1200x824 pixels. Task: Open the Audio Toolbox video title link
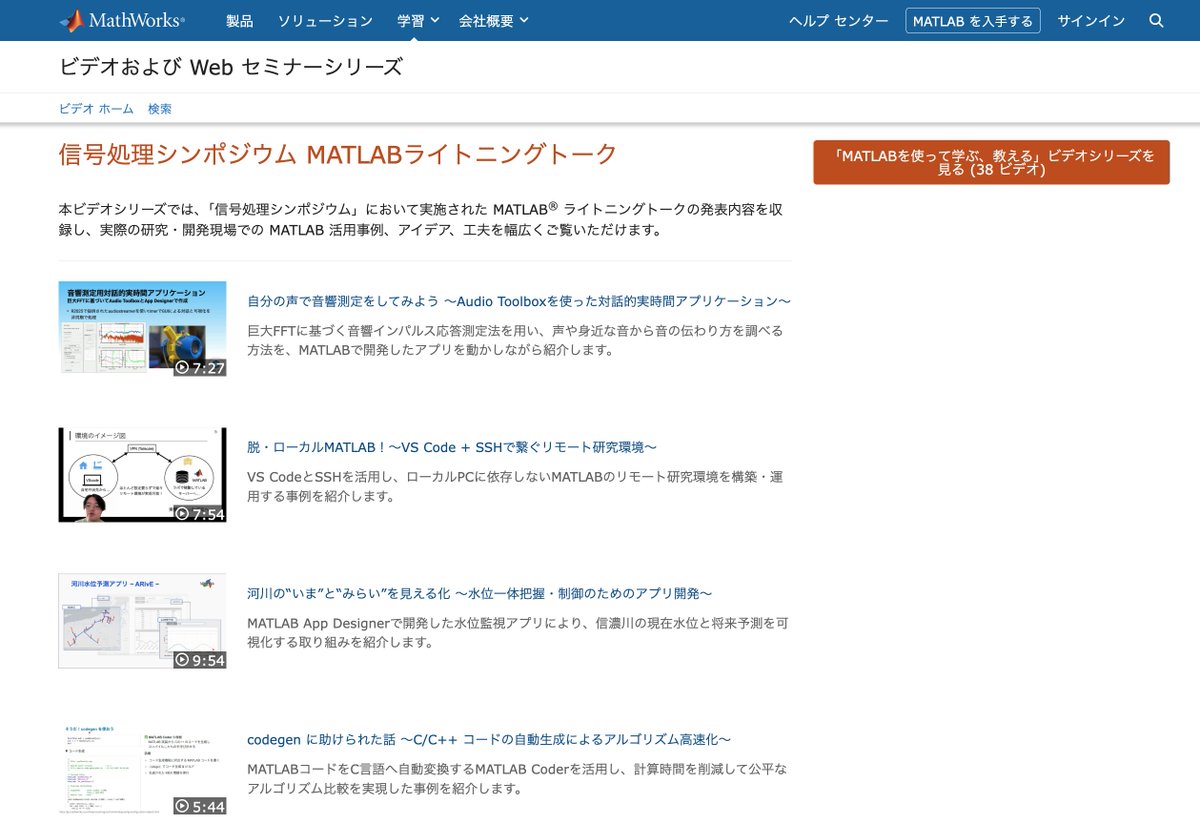pos(519,301)
